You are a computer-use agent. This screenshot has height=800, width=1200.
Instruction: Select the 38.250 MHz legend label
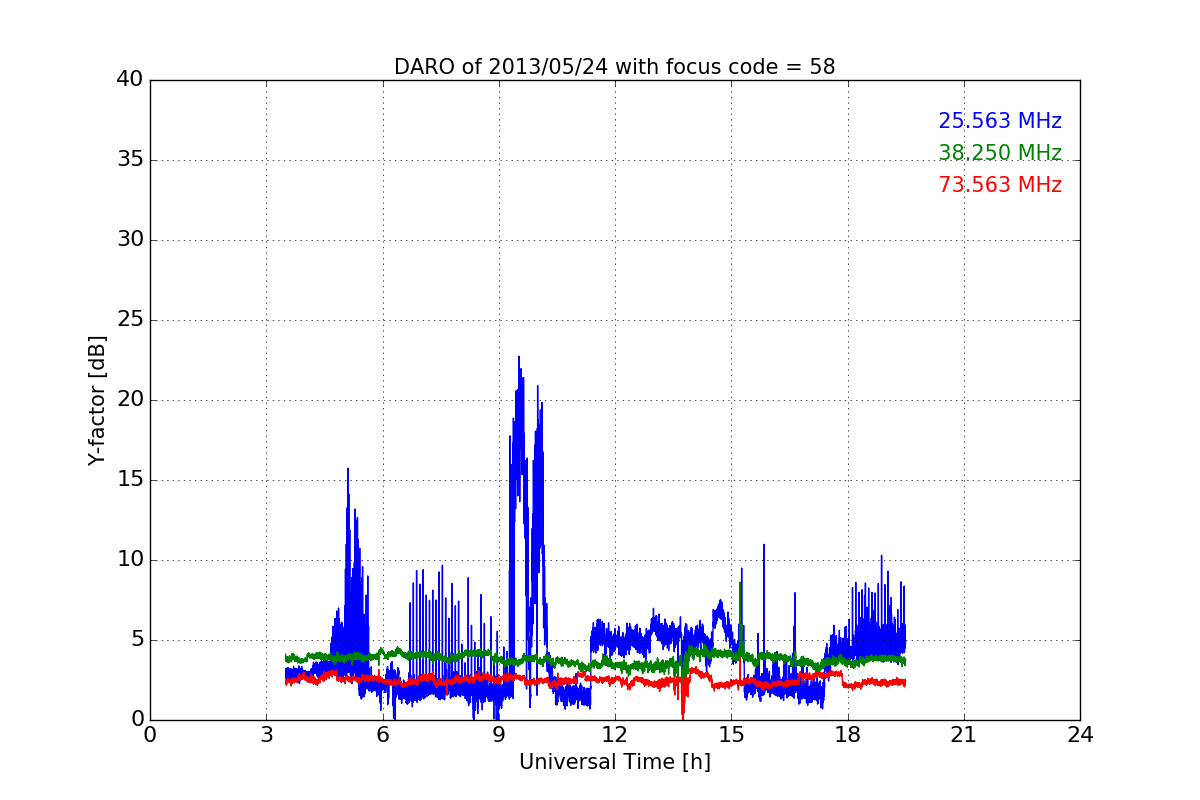(x=1000, y=153)
